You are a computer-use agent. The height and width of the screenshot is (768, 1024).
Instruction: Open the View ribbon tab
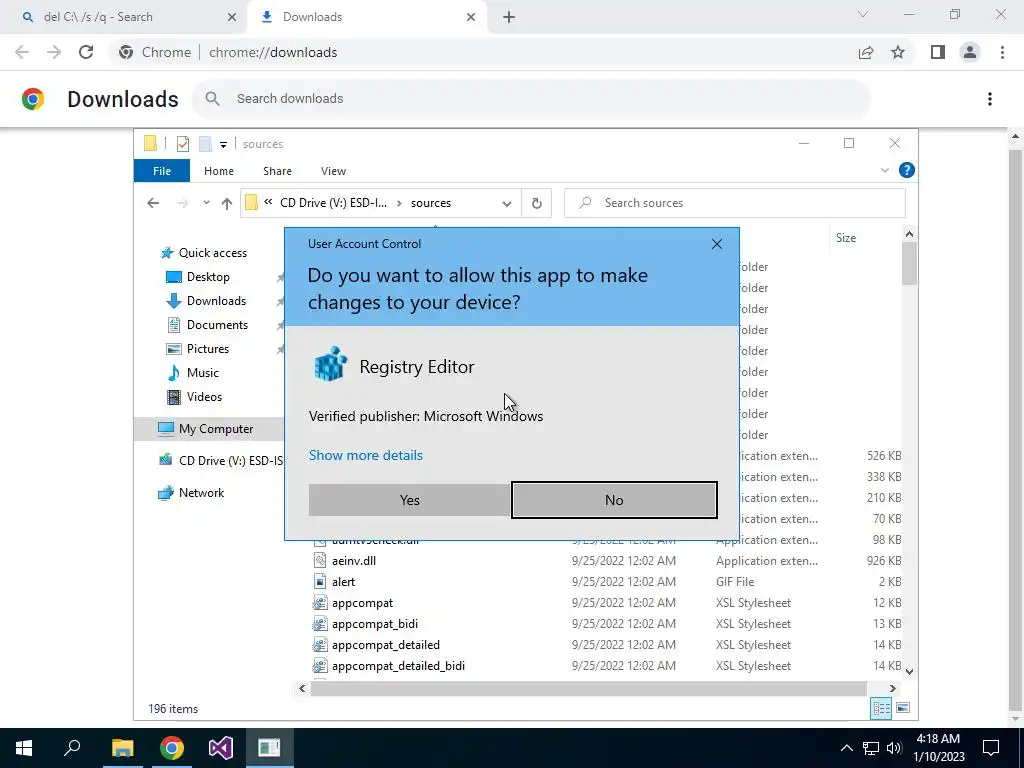(333, 171)
